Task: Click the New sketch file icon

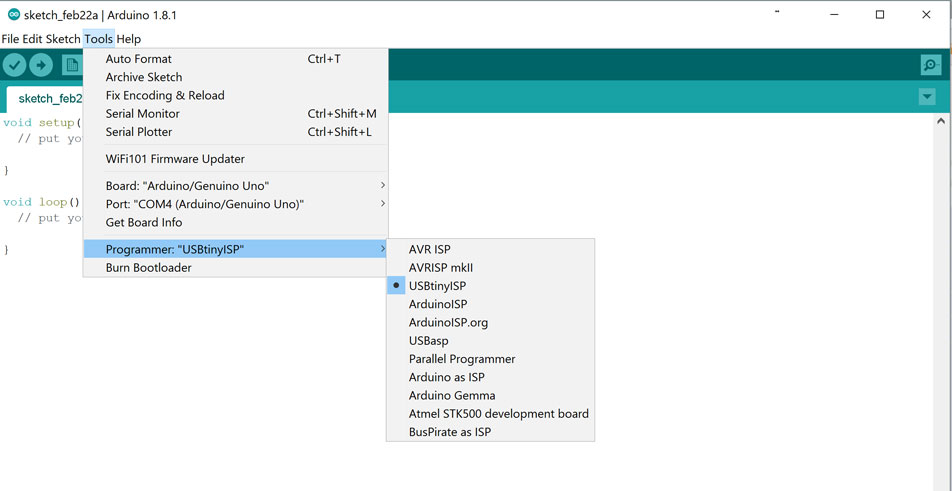Action: click(x=72, y=64)
